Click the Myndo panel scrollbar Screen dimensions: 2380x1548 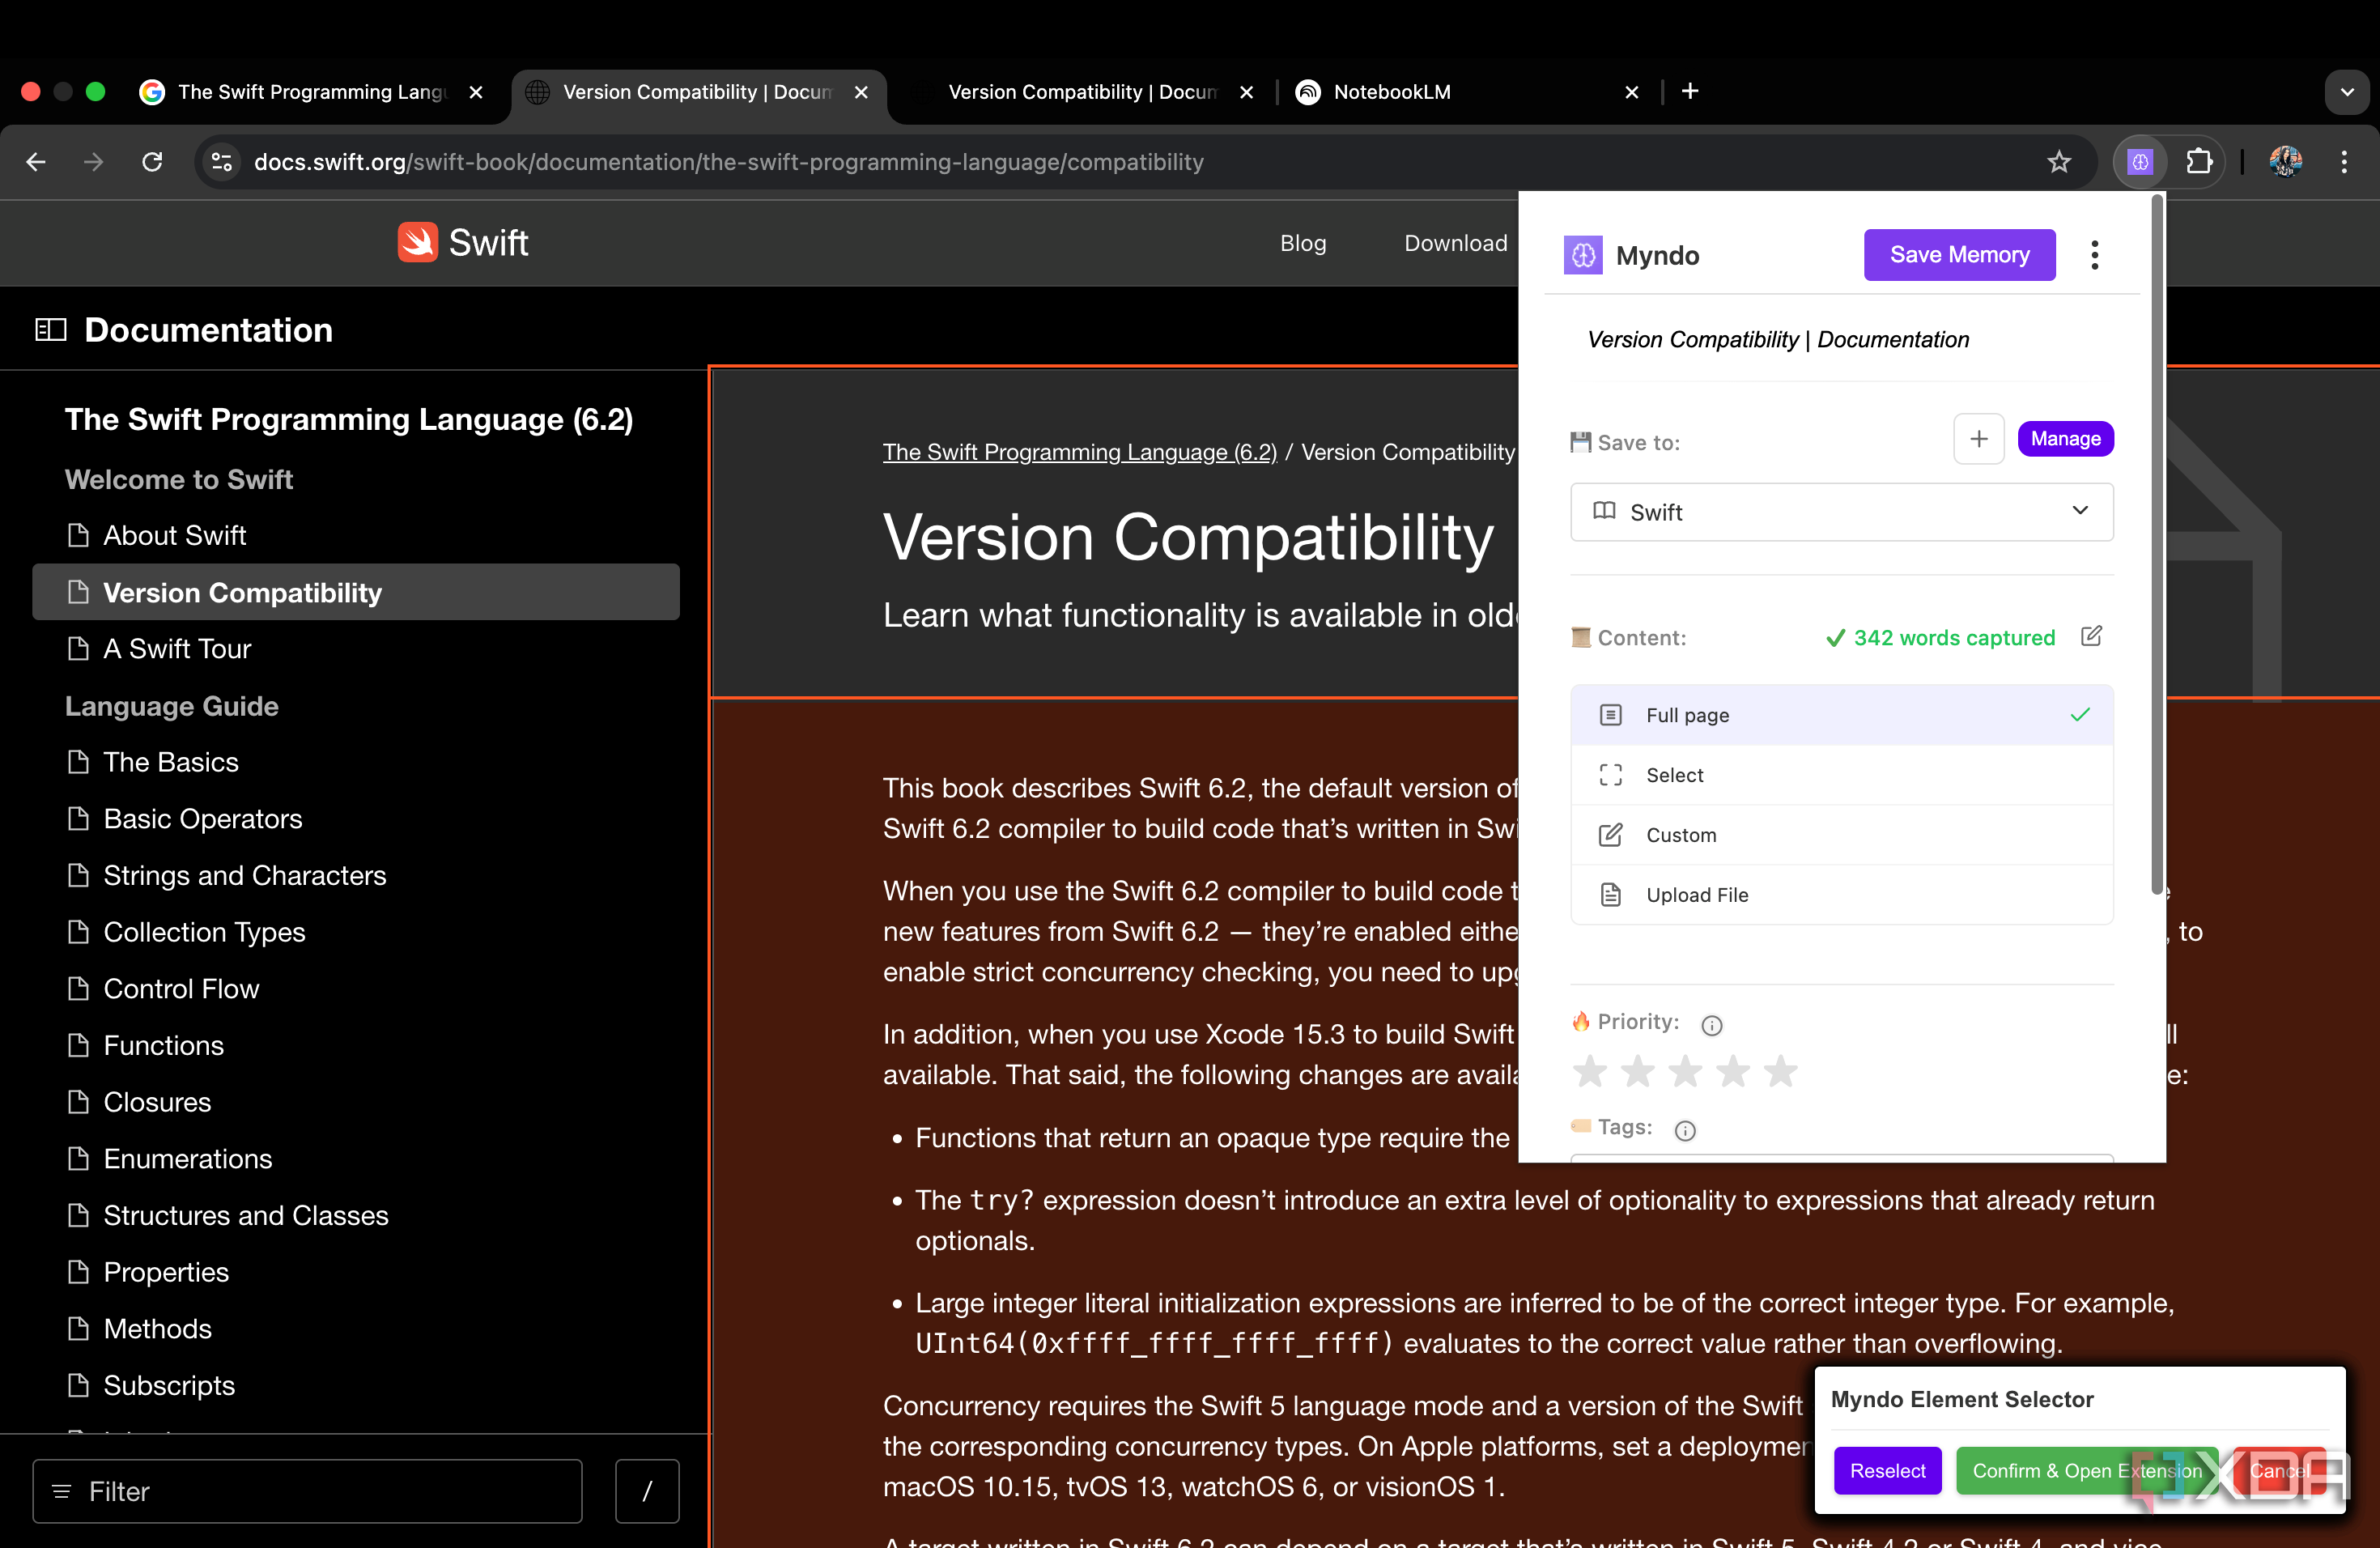(2156, 545)
